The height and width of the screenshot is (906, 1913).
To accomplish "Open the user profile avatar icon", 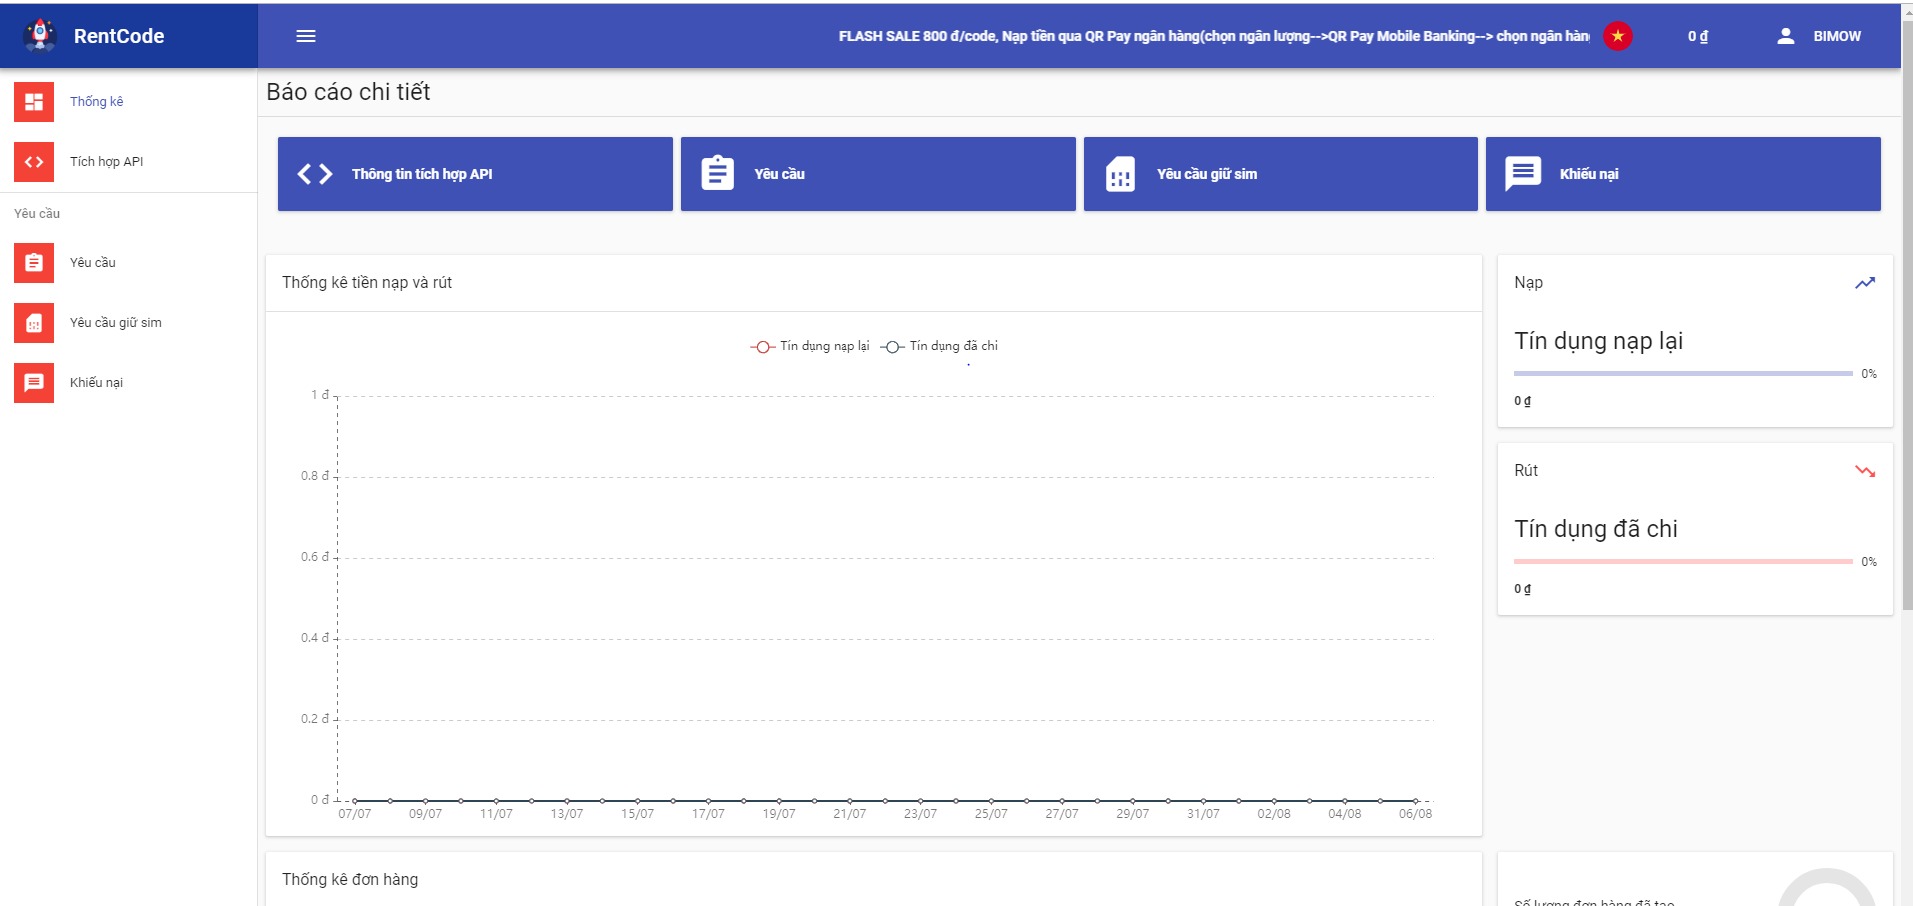I will click(1785, 36).
